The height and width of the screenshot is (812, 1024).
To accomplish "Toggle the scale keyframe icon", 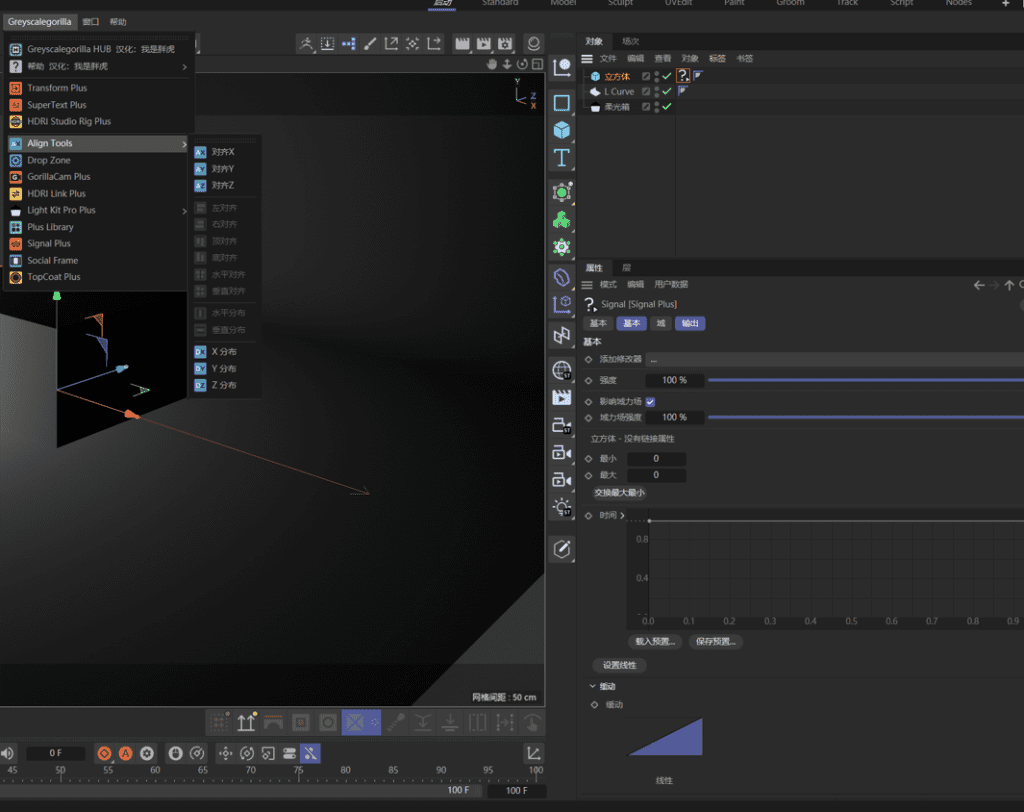I will click(268, 753).
